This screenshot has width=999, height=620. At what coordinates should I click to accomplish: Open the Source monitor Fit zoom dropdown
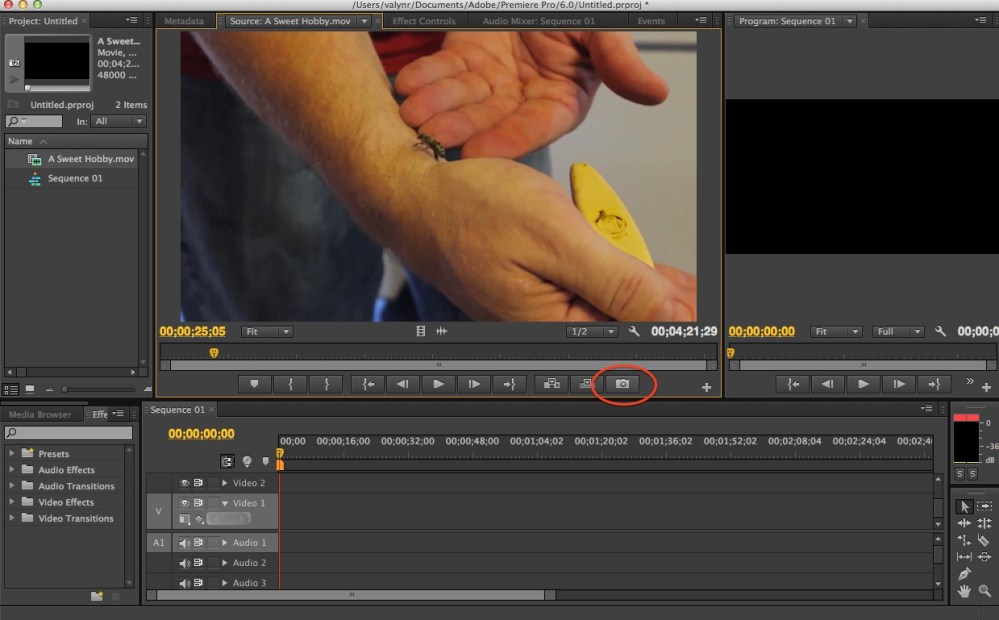267,332
